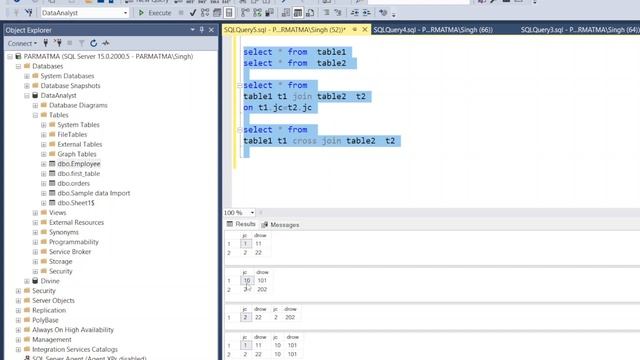Viewport: 640px width, 360px height.
Task: Display the estimated execution plan
Action: [x=205, y=13]
